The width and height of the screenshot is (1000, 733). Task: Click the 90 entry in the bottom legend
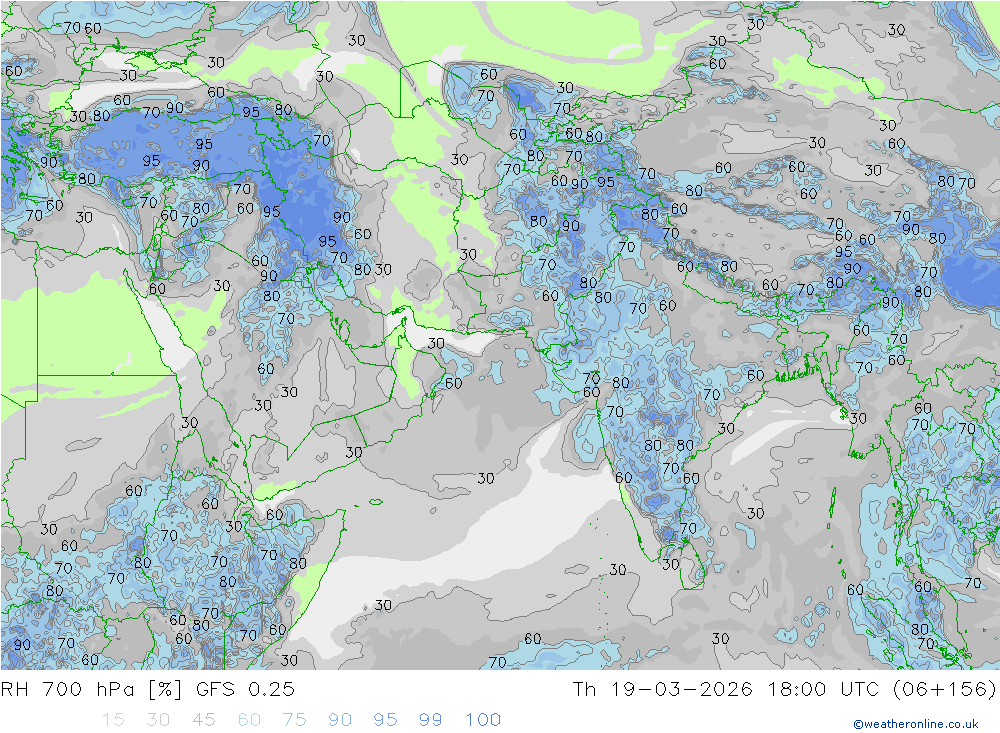pos(340,720)
